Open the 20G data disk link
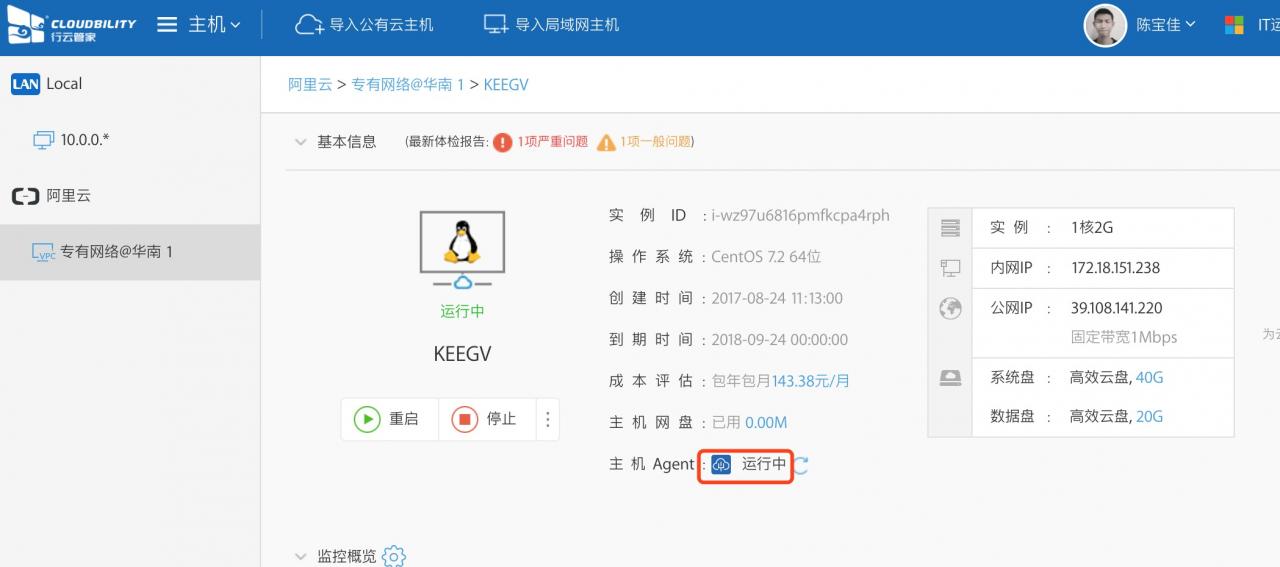Screen dimensions: 1280x567 (x=1150, y=416)
